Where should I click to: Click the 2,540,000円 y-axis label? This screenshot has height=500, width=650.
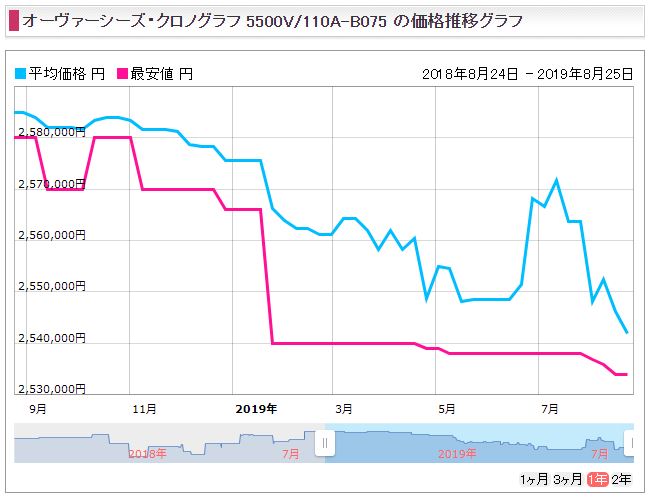(52, 338)
